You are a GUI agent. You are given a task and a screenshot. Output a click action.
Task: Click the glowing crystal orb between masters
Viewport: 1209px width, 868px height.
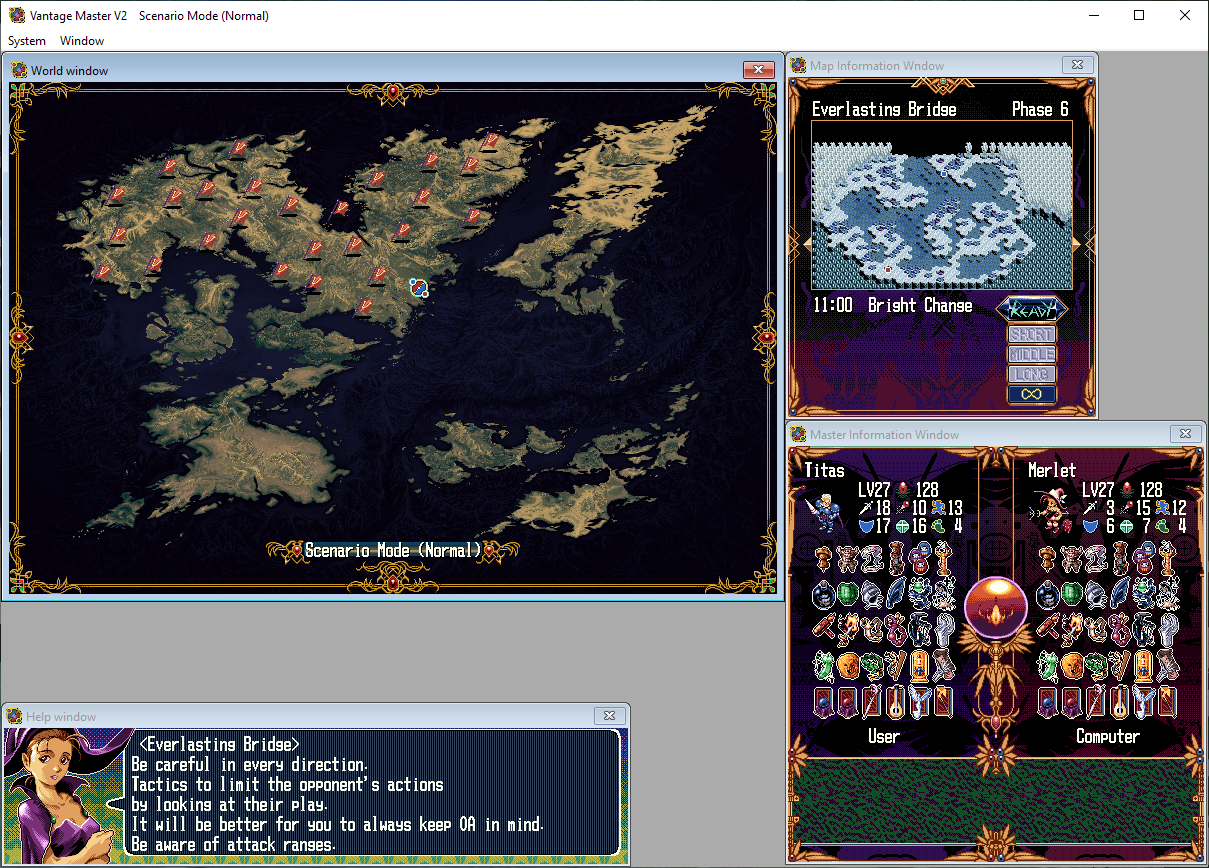pyautogui.click(x=996, y=606)
